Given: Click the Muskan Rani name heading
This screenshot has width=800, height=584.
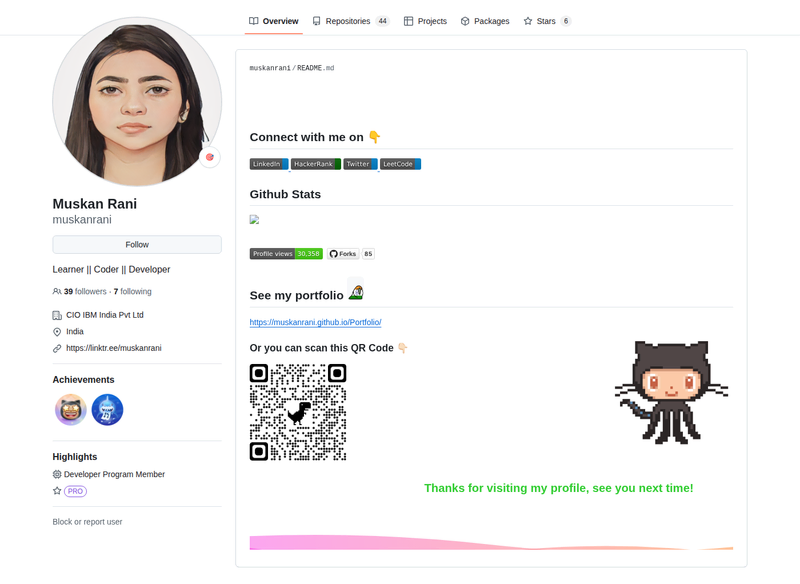Looking at the screenshot, I should (x=95, y=204).
